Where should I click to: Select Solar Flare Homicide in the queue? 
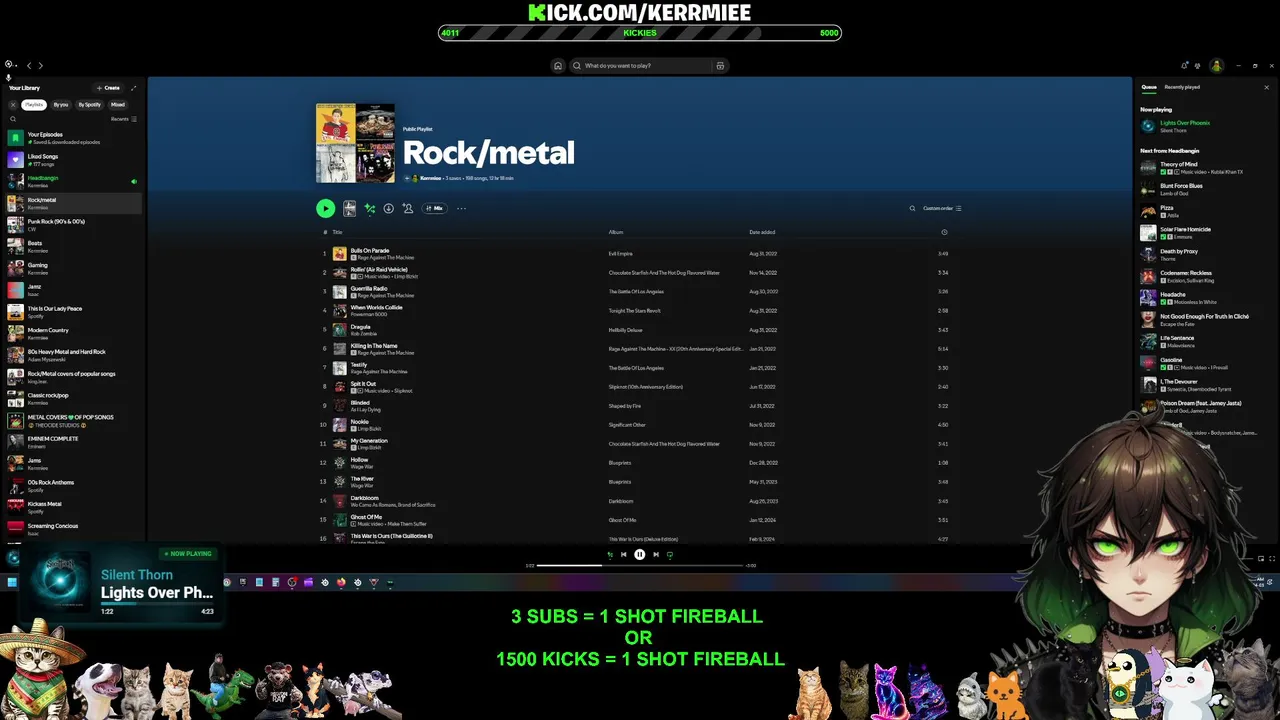1205,233
